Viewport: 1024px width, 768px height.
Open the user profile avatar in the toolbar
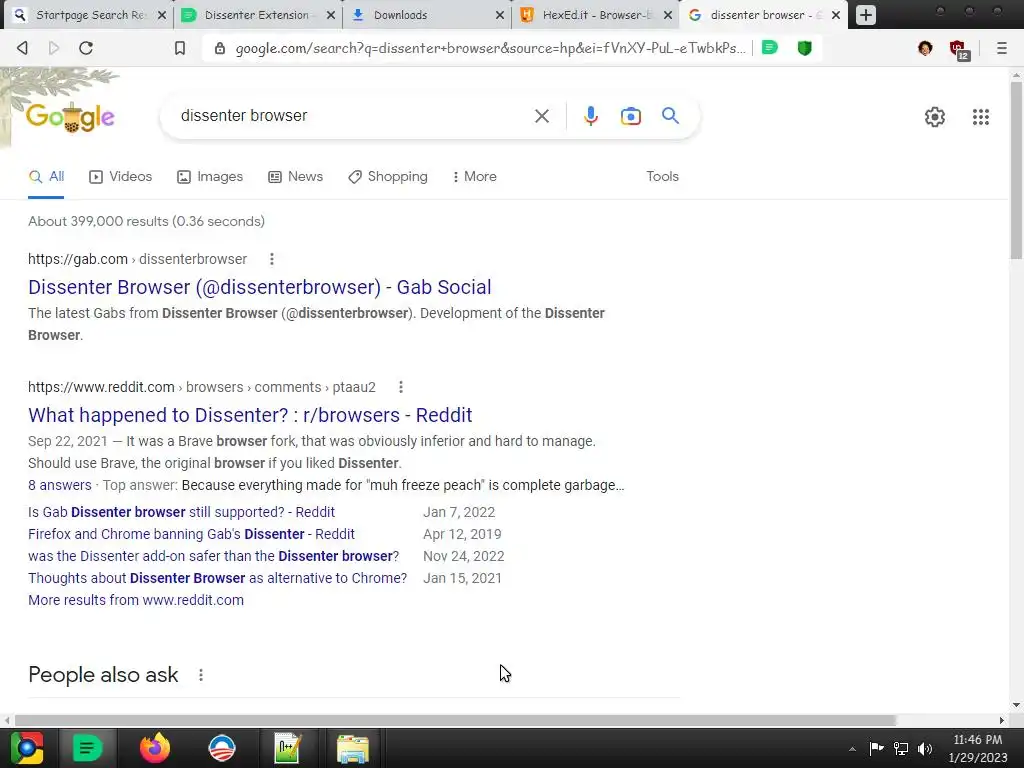[x=925, y=48]
